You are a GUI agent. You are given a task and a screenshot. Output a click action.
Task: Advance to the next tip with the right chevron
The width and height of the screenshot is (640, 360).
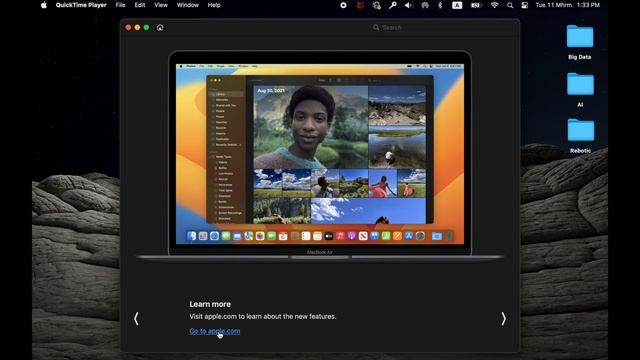click(503, 318)
